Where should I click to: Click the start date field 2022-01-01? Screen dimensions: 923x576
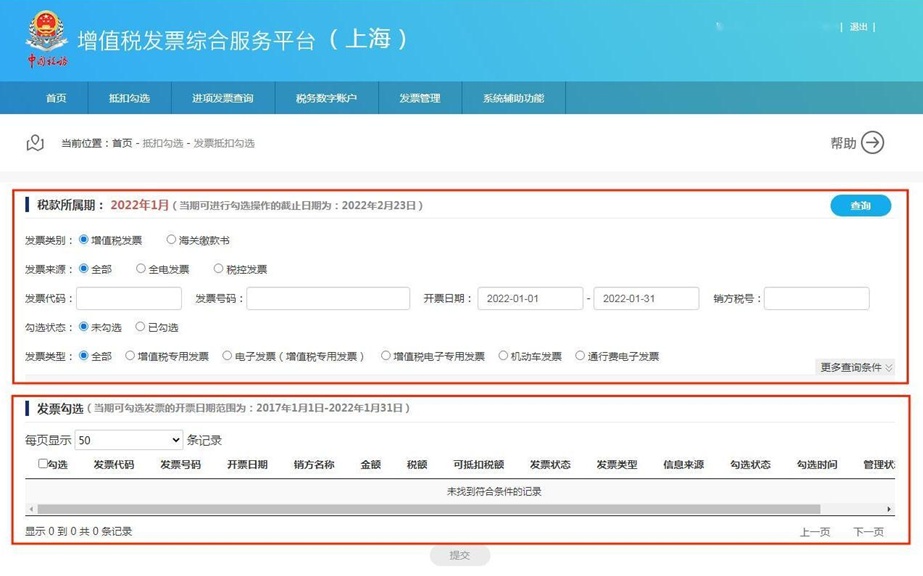tap(530, 298)
